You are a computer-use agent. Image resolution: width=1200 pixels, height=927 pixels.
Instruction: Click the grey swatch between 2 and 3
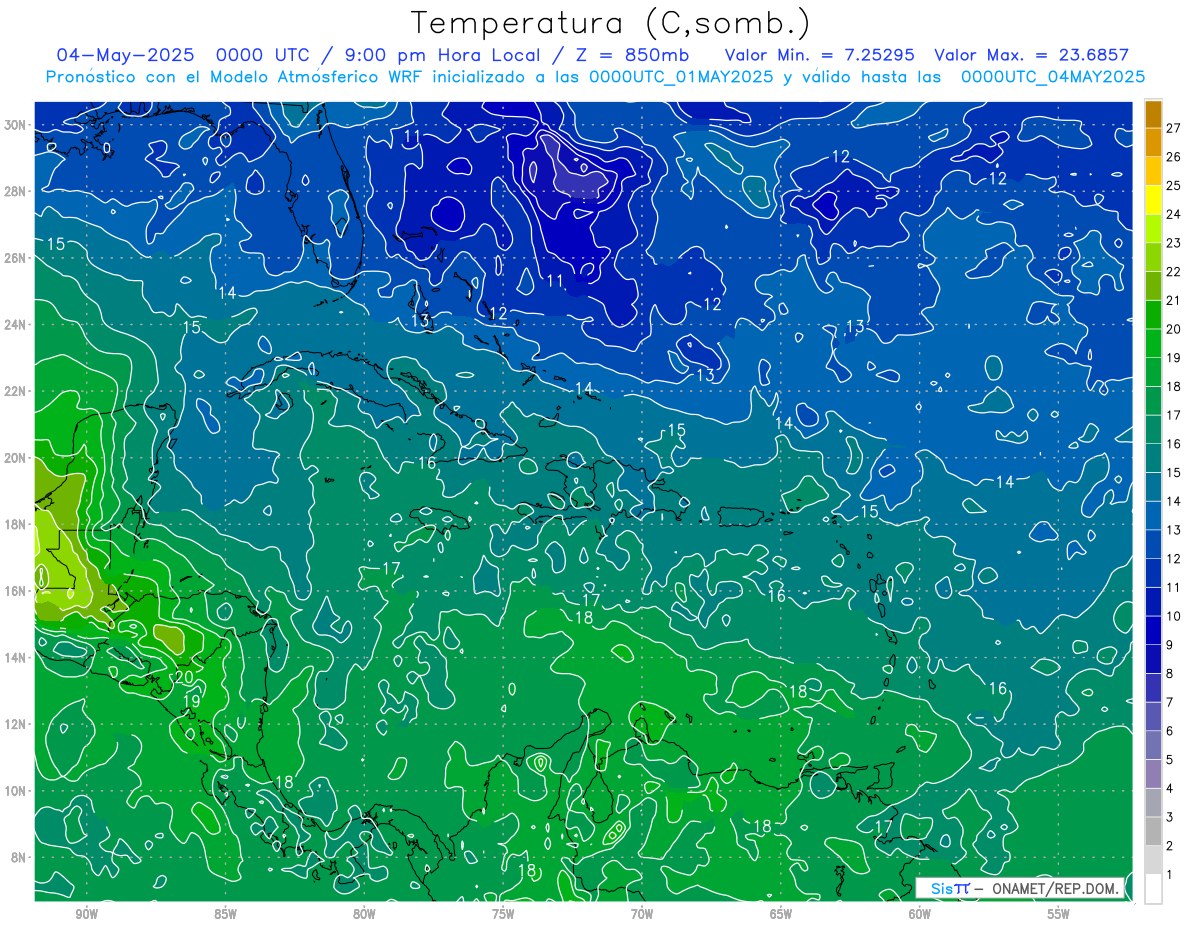click(1153, 831)
